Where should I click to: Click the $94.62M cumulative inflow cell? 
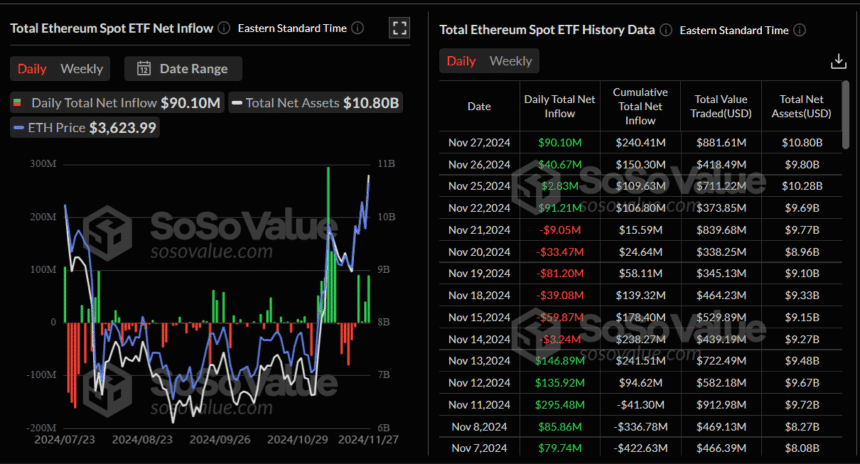tap(640, 383)
